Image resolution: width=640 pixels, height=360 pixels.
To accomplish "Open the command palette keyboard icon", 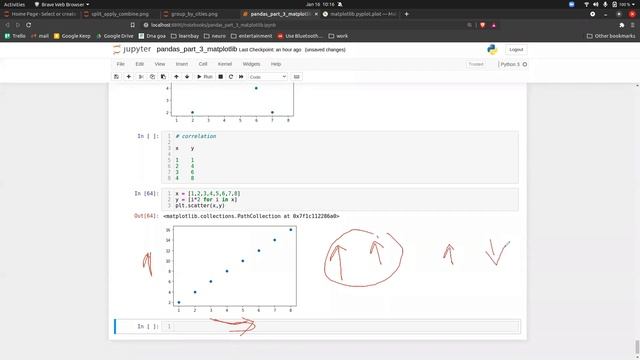I will coord(297,77).
